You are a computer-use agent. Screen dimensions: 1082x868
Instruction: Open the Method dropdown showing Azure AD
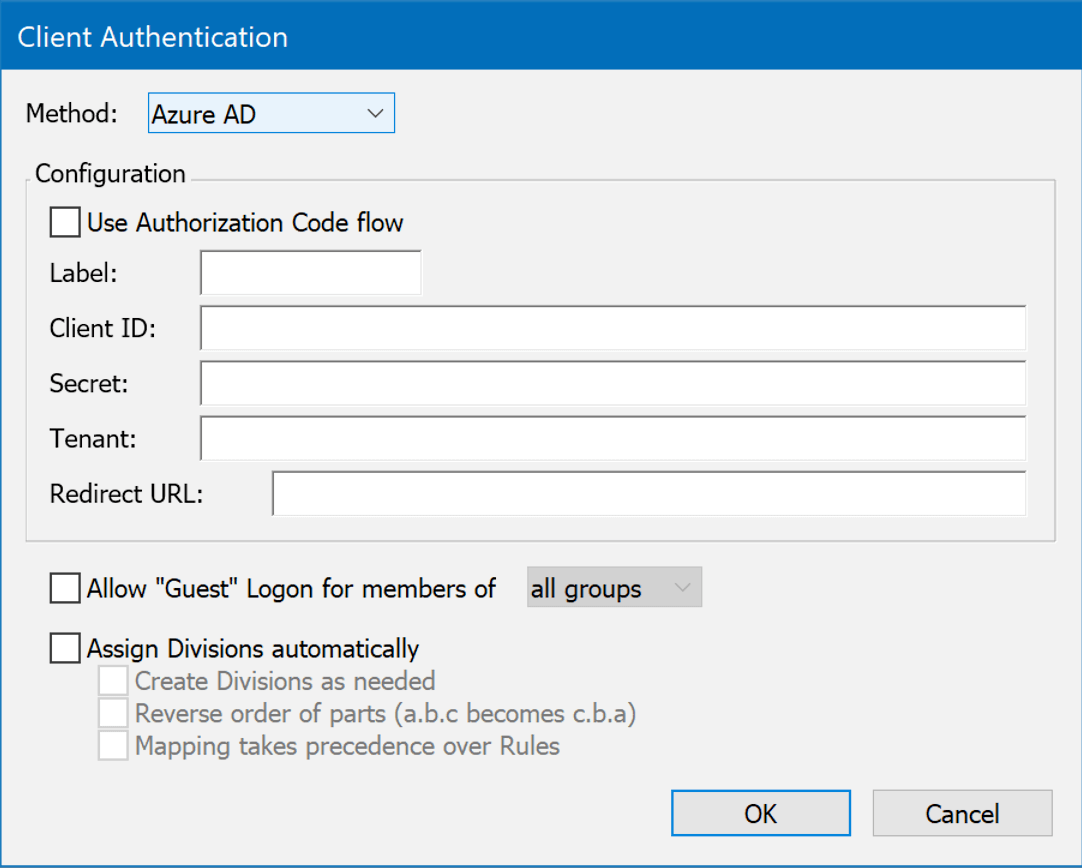271,114
